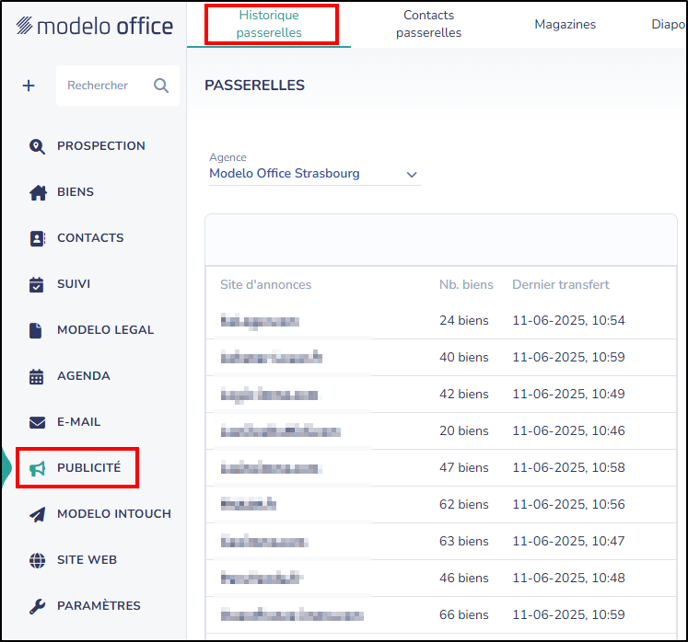Click the Suivi calendar-check icon
Viewport: 688px width, 642px height.
(36, 284)
